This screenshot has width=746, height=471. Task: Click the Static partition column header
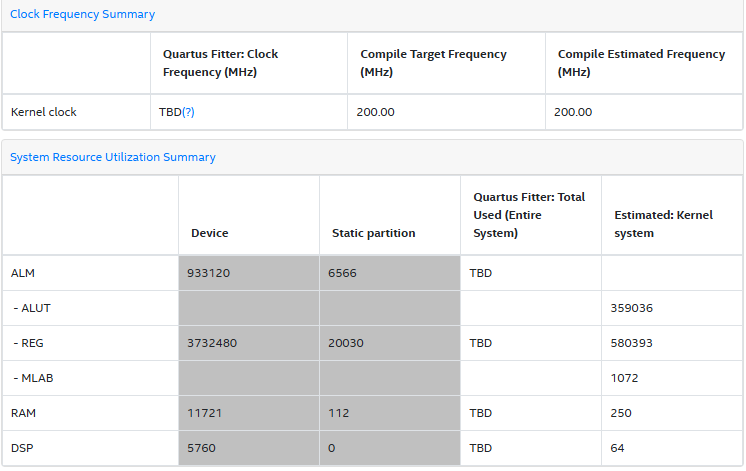pos(374,233)
